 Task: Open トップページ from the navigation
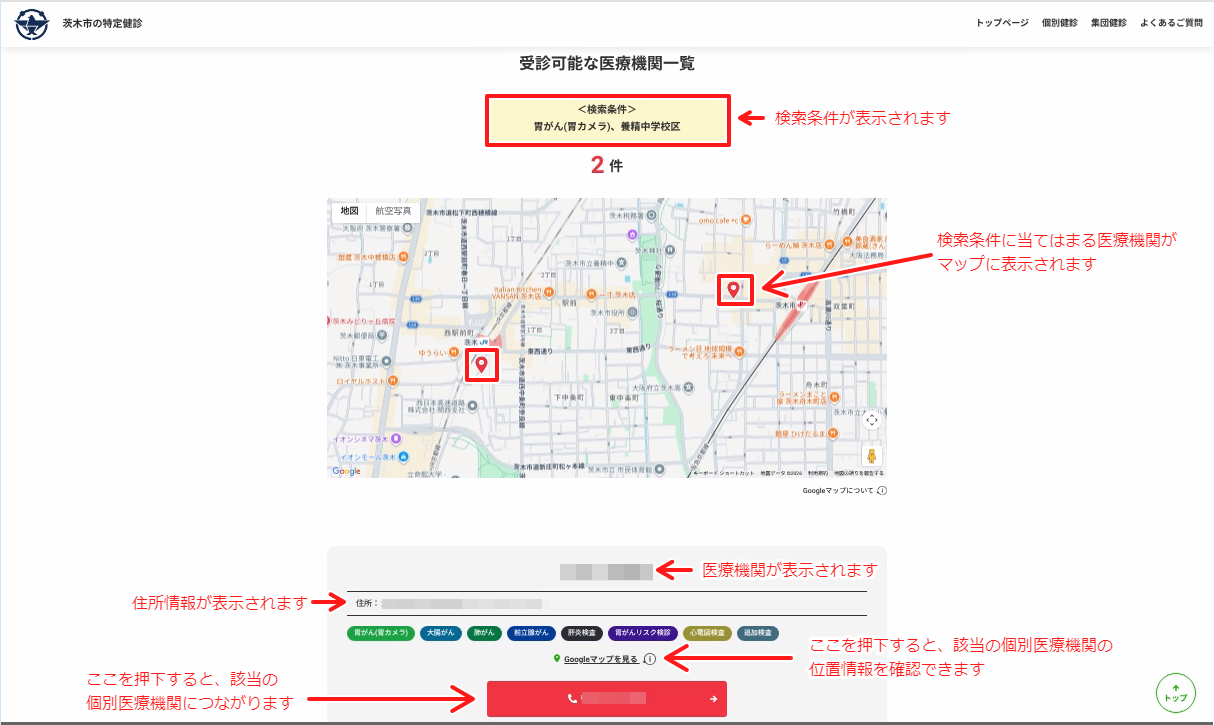point(1002,23)
